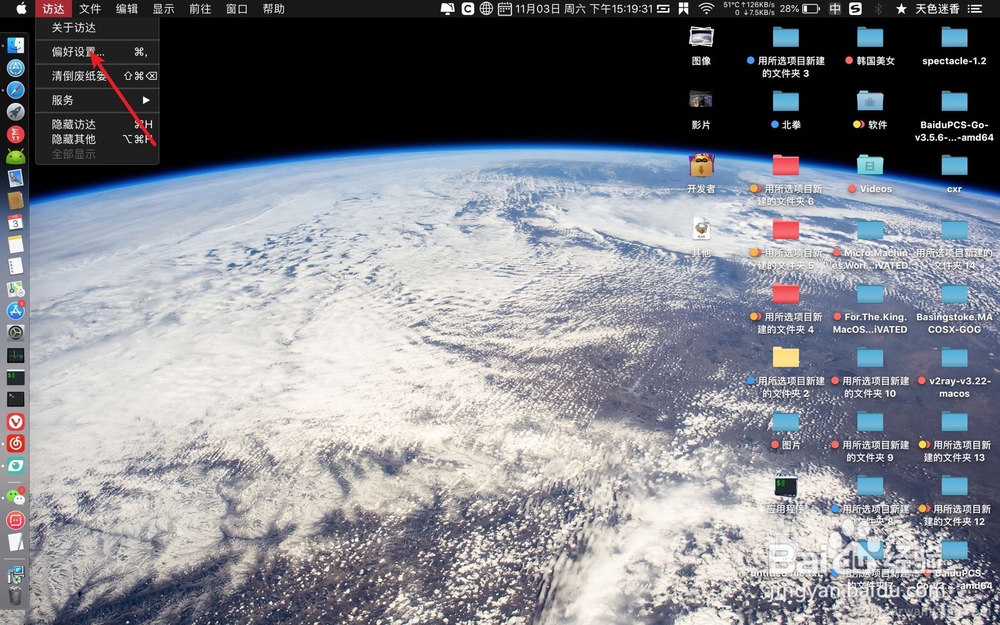This screenshot has width=1000, height=625.
Task: Open the Bluetooth menu bar icon
Action: tap(878, 8)
